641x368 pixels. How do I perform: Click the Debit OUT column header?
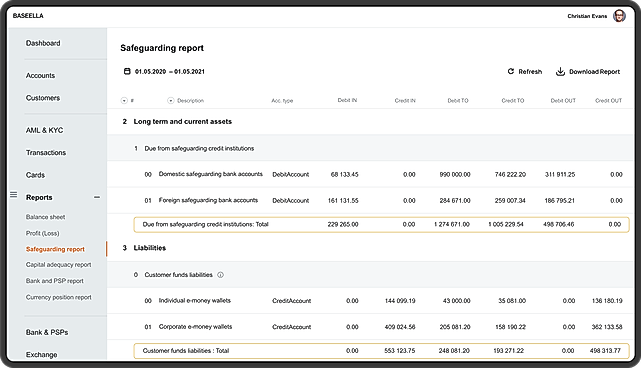coord(563,100)
